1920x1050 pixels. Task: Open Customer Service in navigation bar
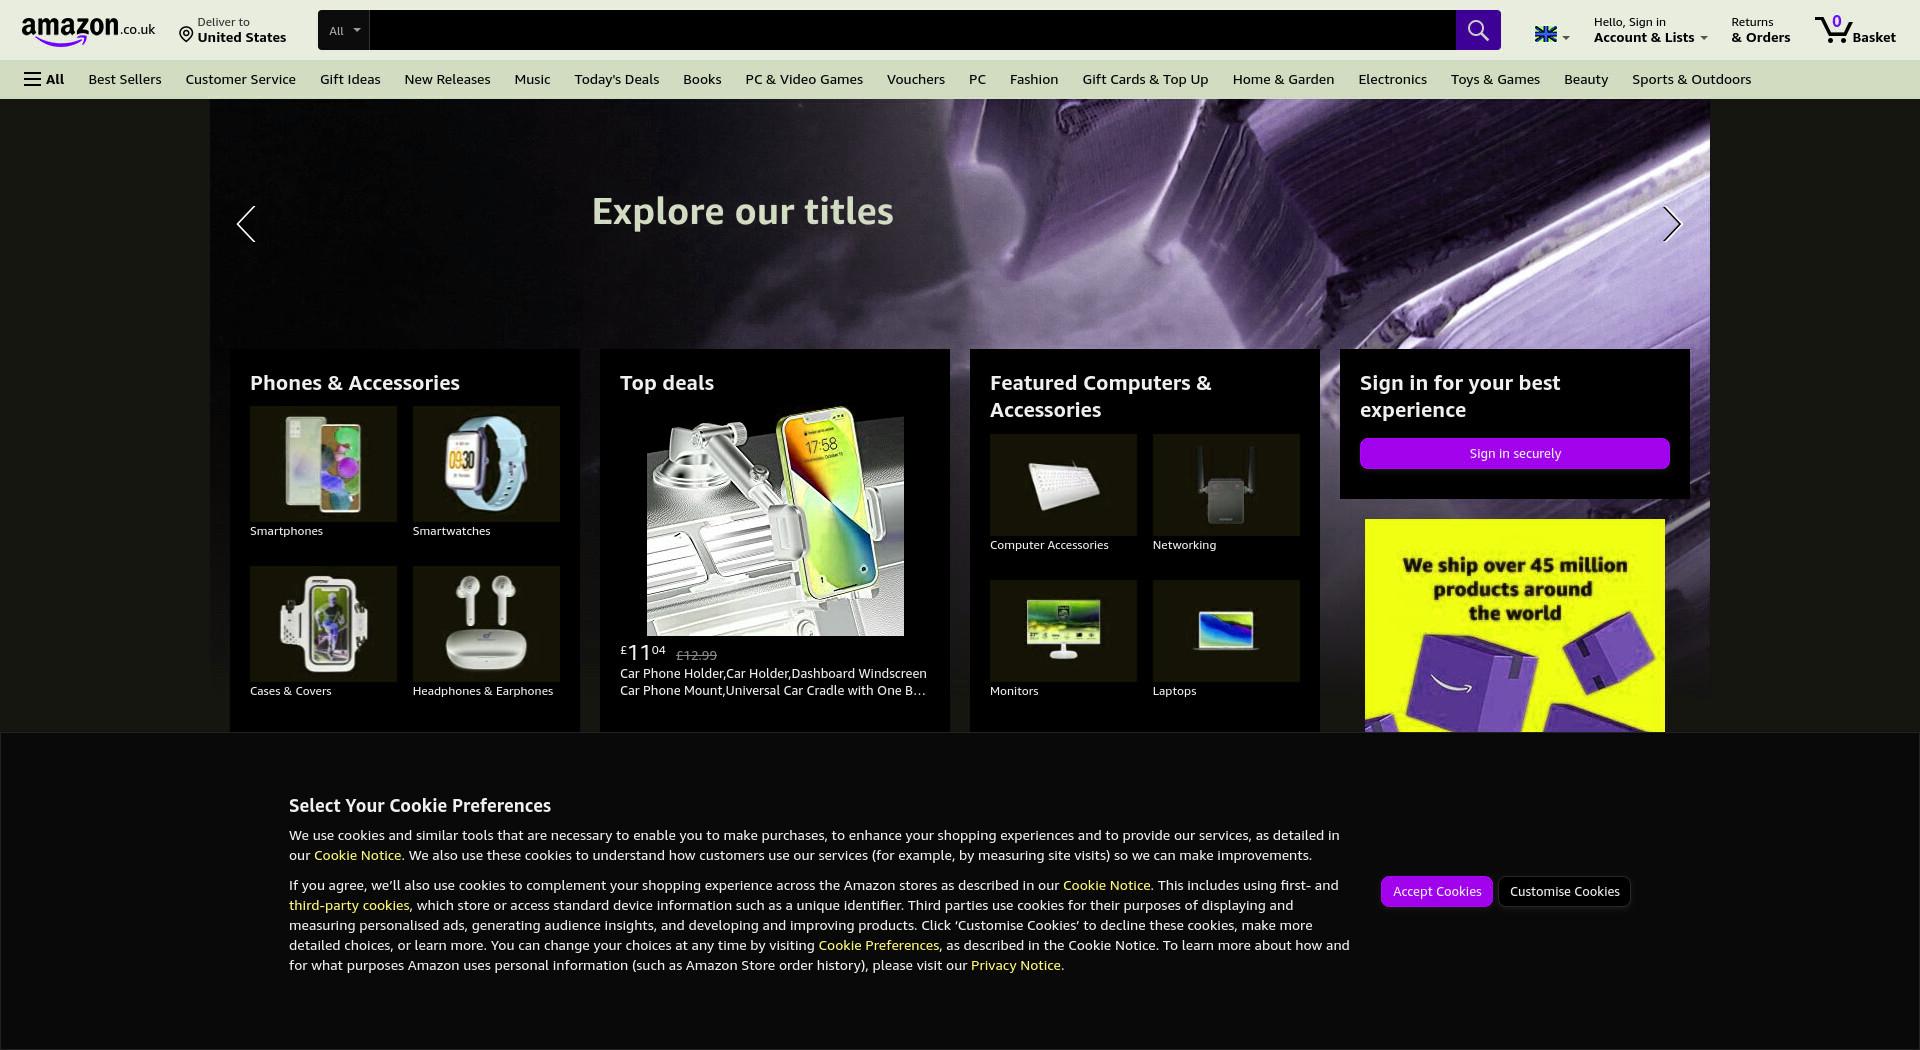click(x=240, y=79)
